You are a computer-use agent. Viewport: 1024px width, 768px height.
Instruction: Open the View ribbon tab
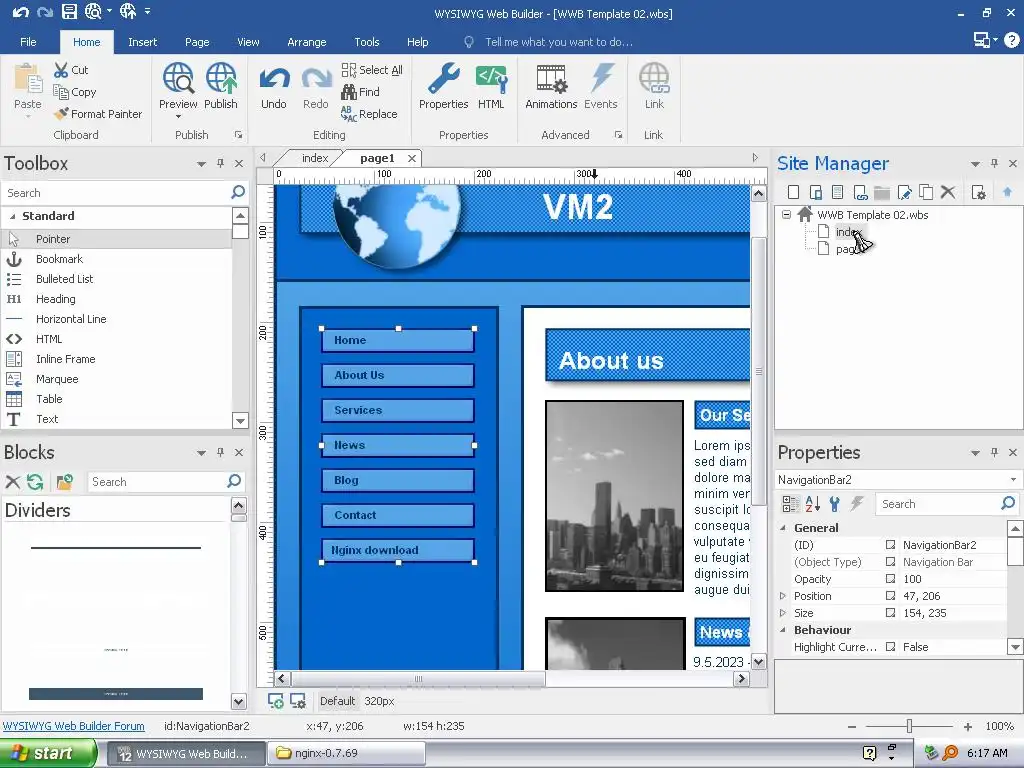pos(248,42)
